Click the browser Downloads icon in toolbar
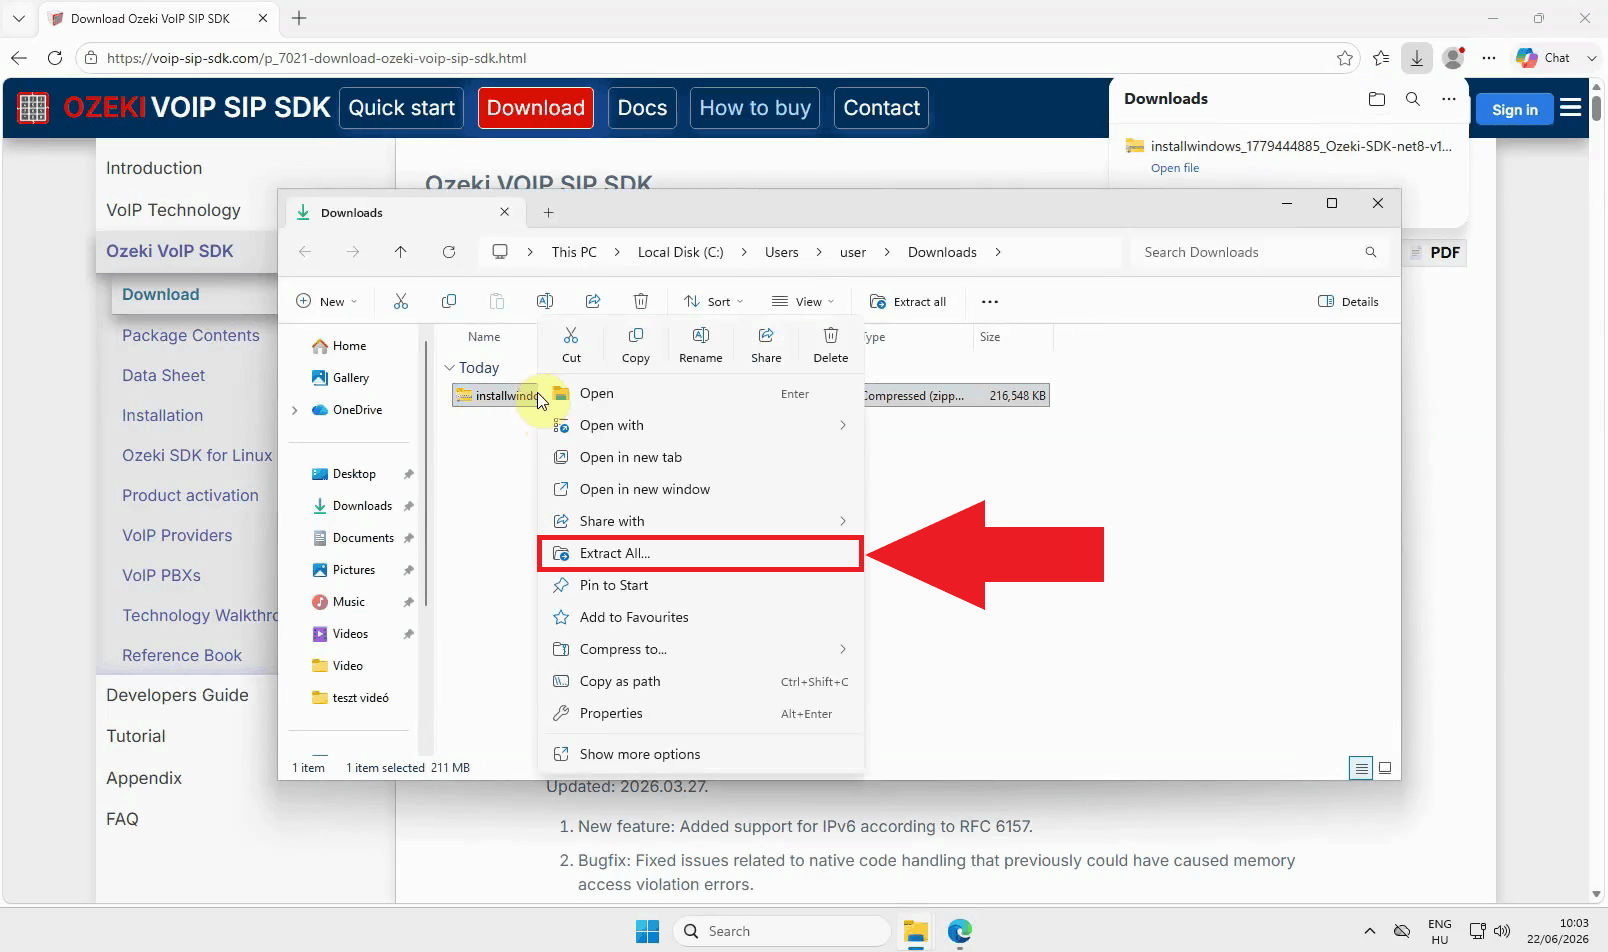The width and height of the screenshot is (1608, 952). pos(1417,58)
